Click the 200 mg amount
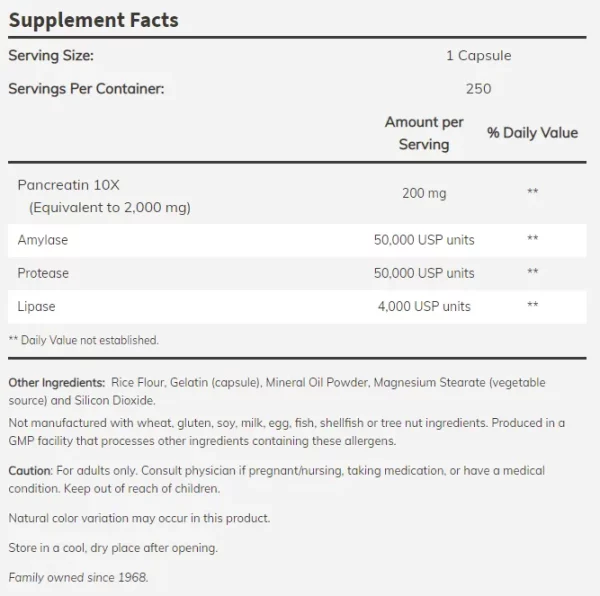 click(424, 193)
